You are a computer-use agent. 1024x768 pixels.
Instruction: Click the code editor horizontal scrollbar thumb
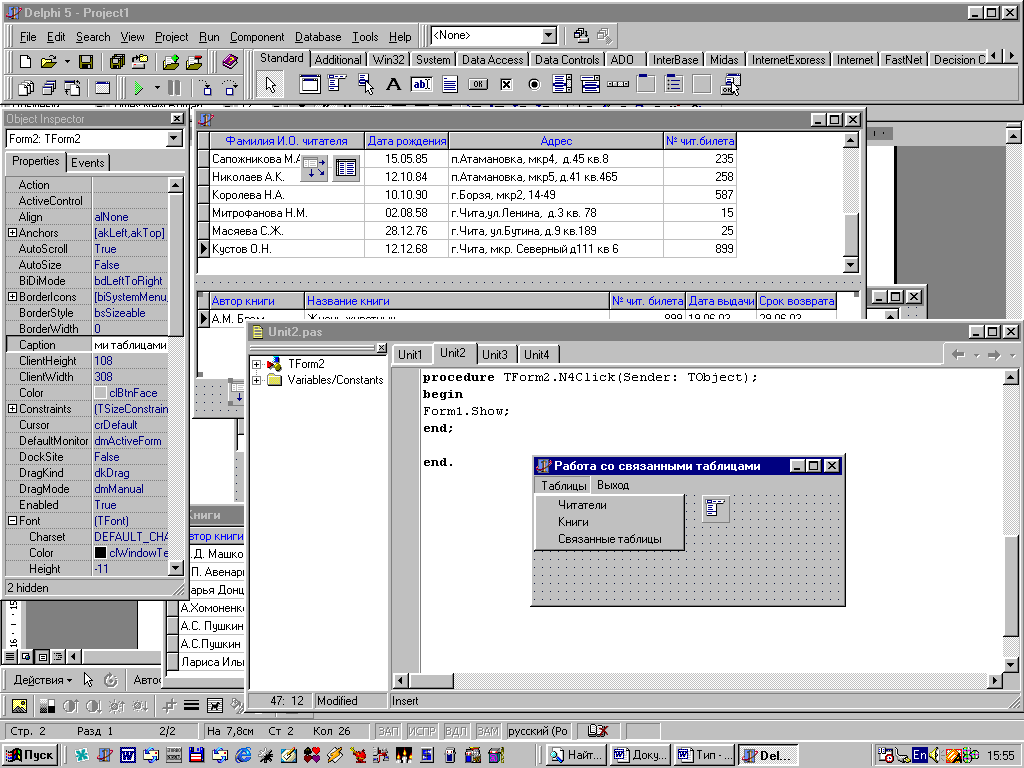(x=431, y=680)
